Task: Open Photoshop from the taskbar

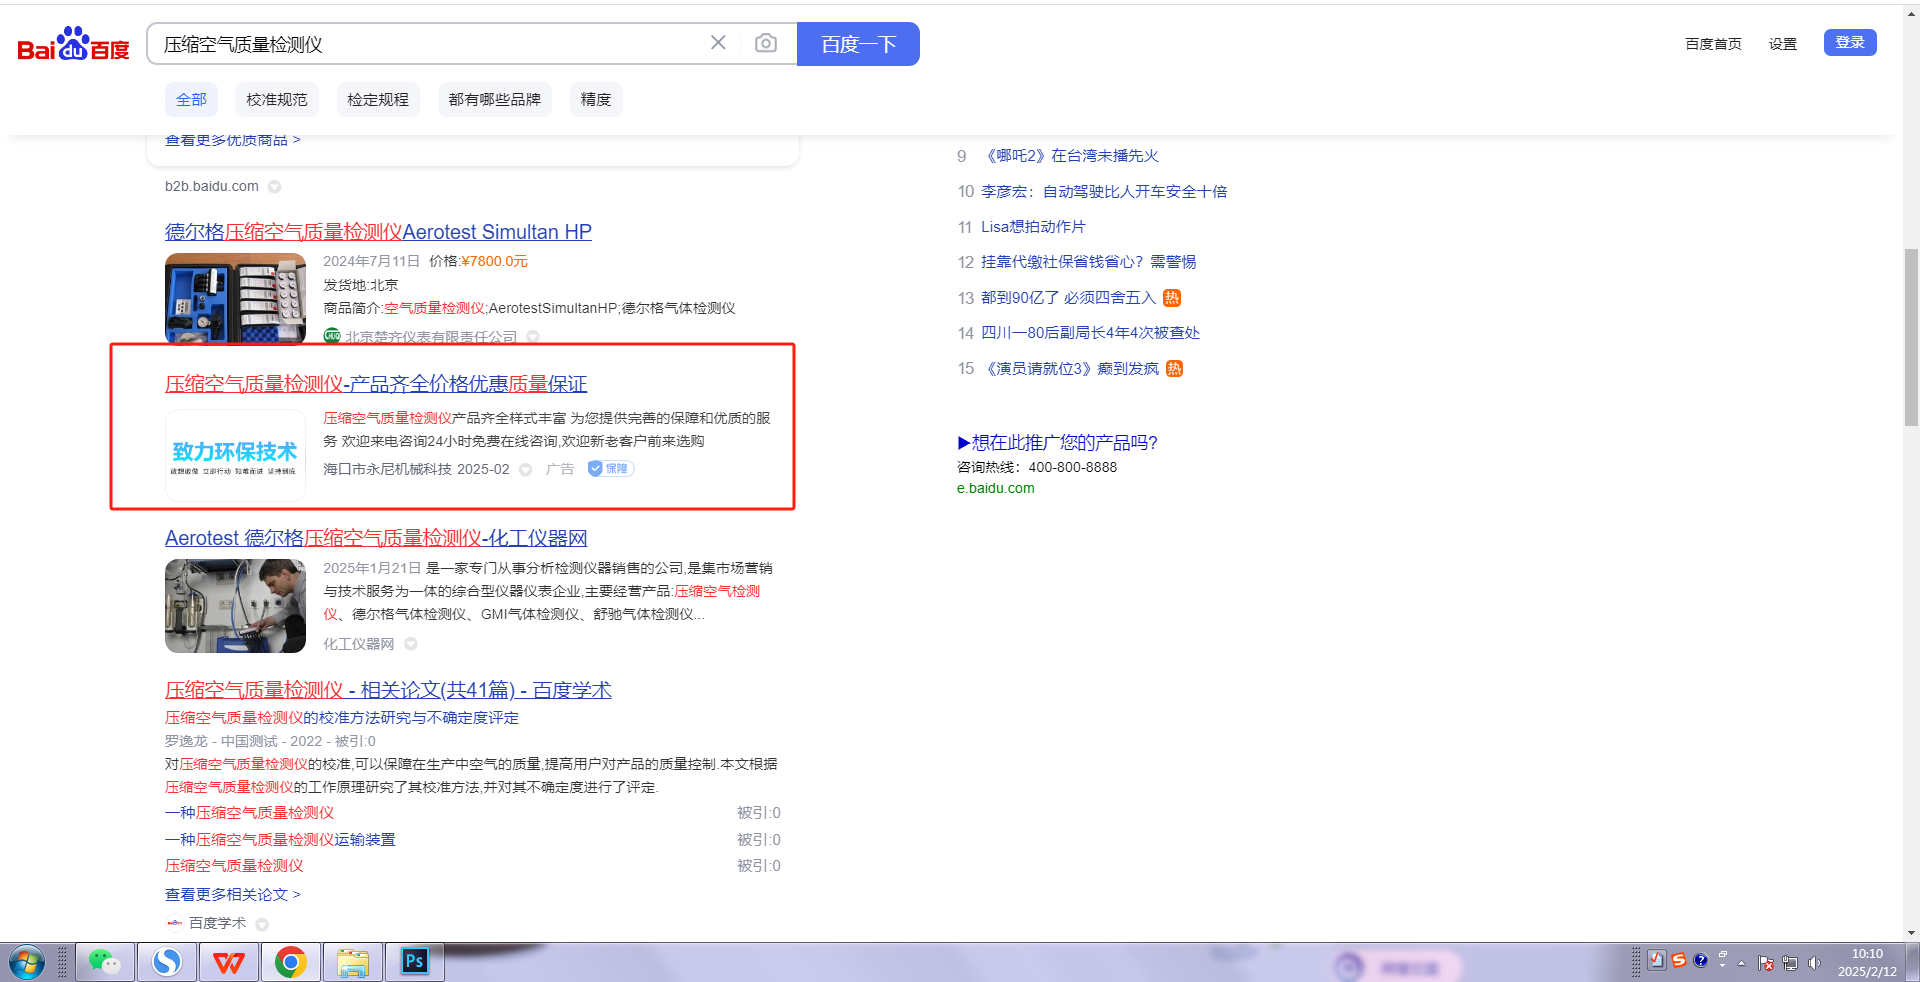Action: click(x=414, y=962)
